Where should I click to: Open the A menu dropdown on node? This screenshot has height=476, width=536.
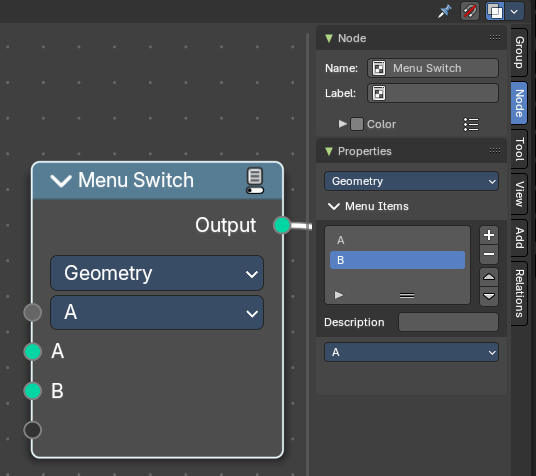click(x=157, y=313)
